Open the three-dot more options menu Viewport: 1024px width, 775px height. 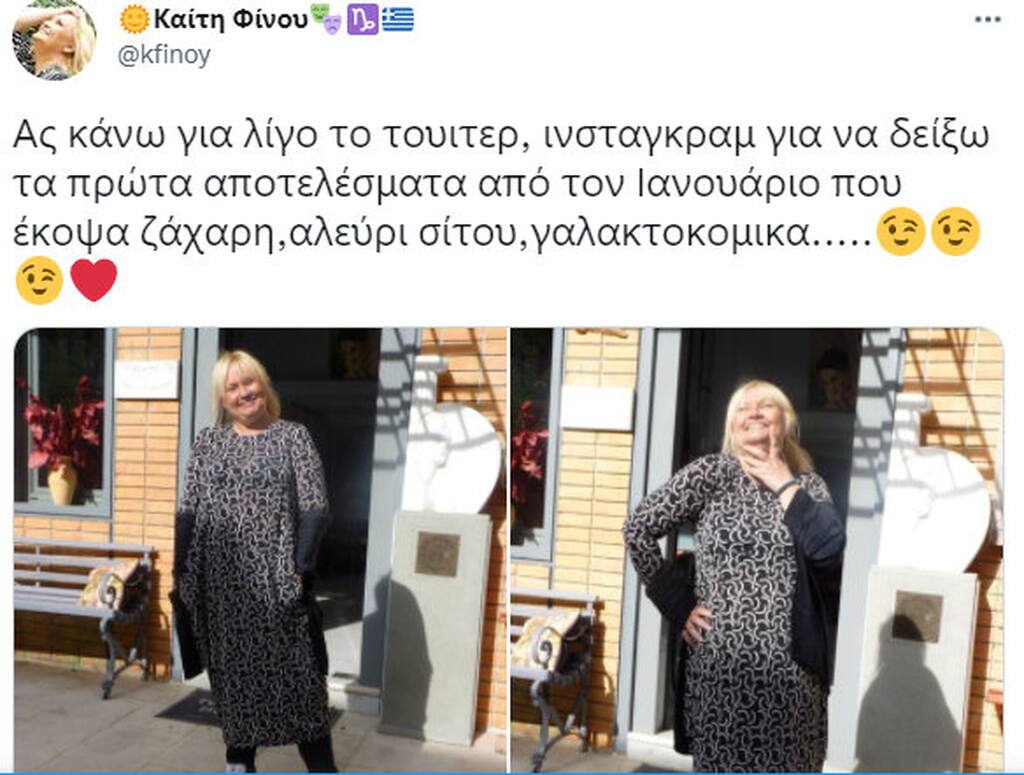click(987, 20)
